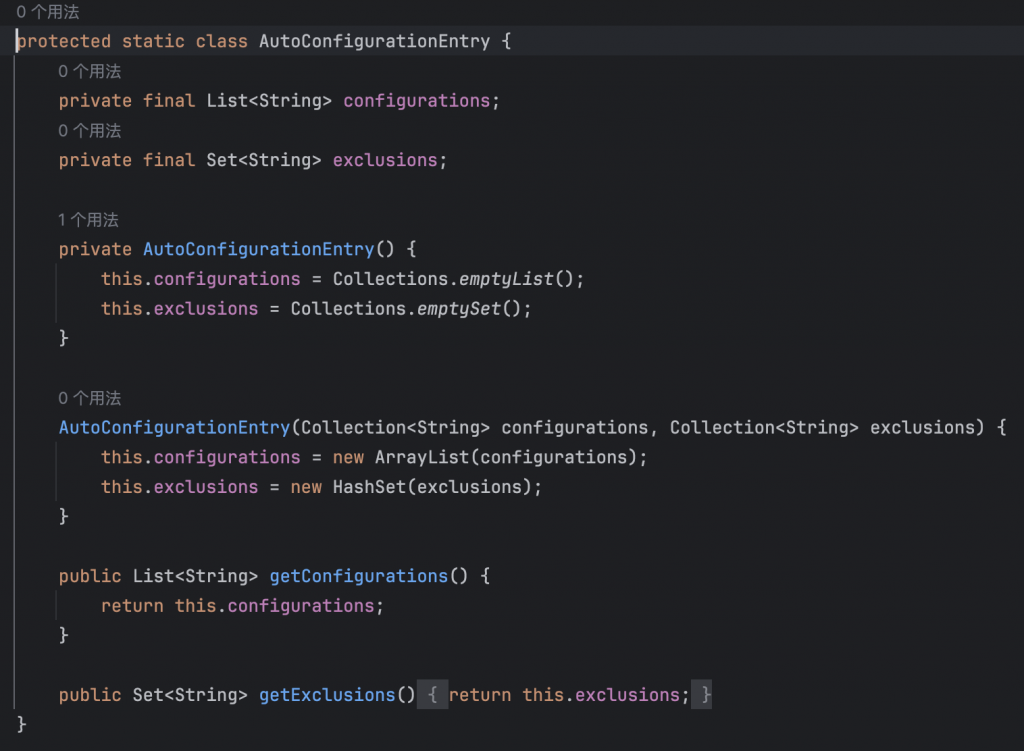1024x751 pixels.
Task: Click the 'configurations' field name in the List declaration
Action: coord(416,101)
